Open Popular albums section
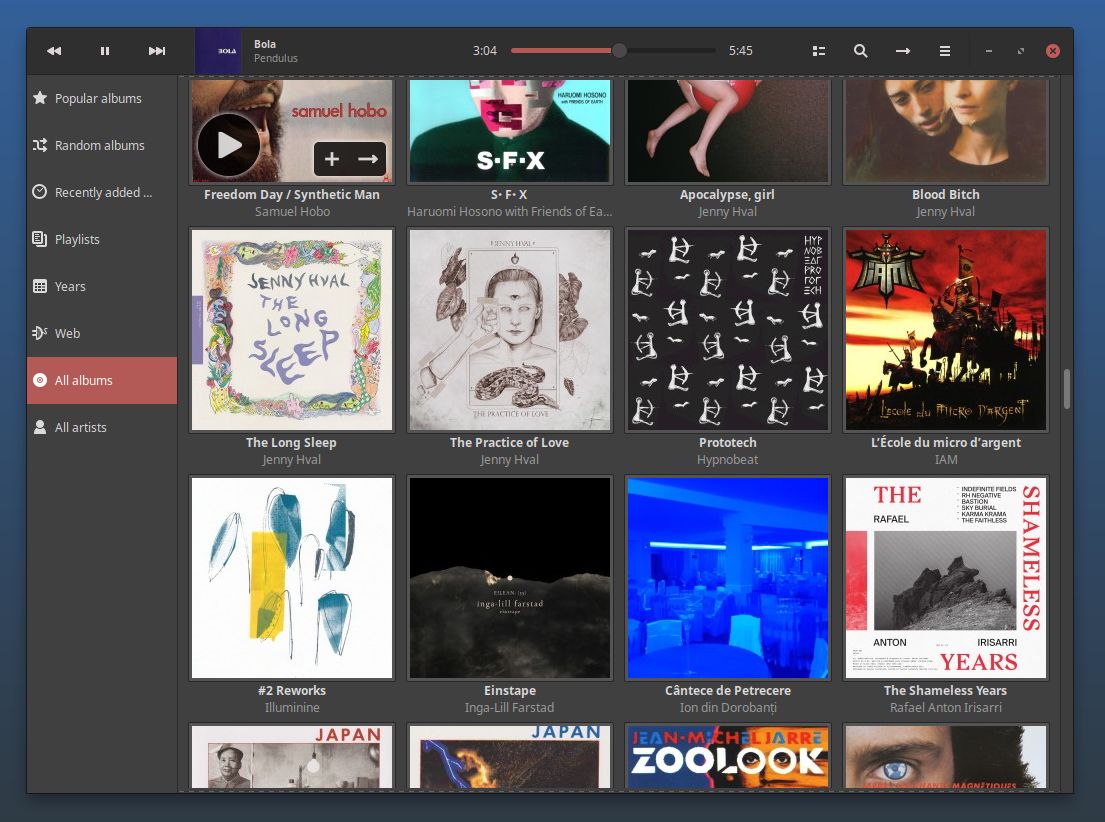The image size is (1105, 822). (x=102, y=98)
